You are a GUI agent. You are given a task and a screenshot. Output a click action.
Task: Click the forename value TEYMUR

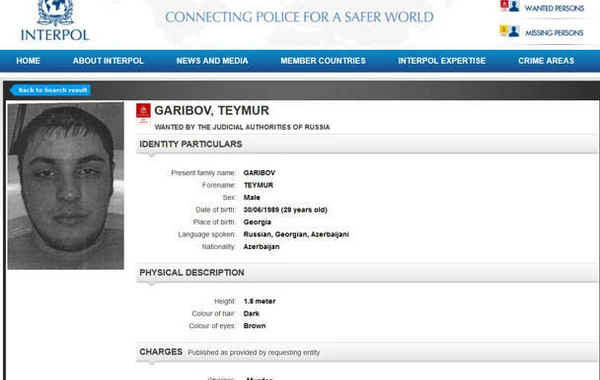pyautogui.click(x=258, y=185)
